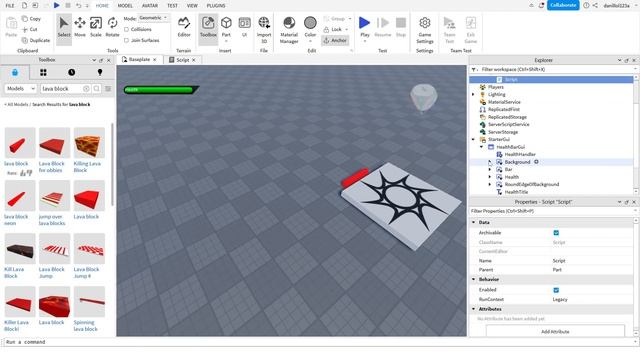Expand the Lighting tree node
The image size is (640, 360).
click(473, 95)
